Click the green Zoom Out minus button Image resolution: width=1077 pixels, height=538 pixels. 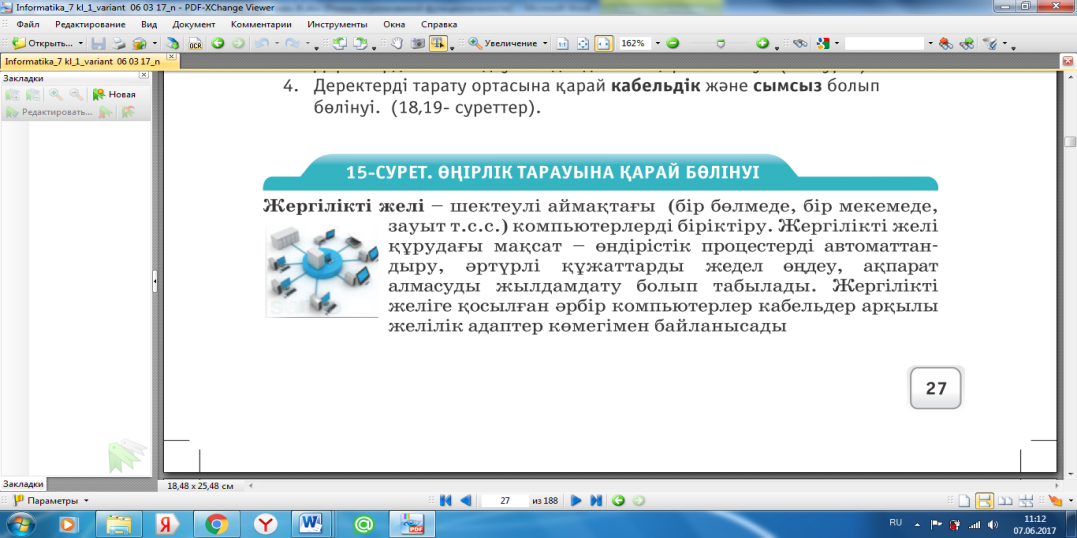[x=673, y=43]
